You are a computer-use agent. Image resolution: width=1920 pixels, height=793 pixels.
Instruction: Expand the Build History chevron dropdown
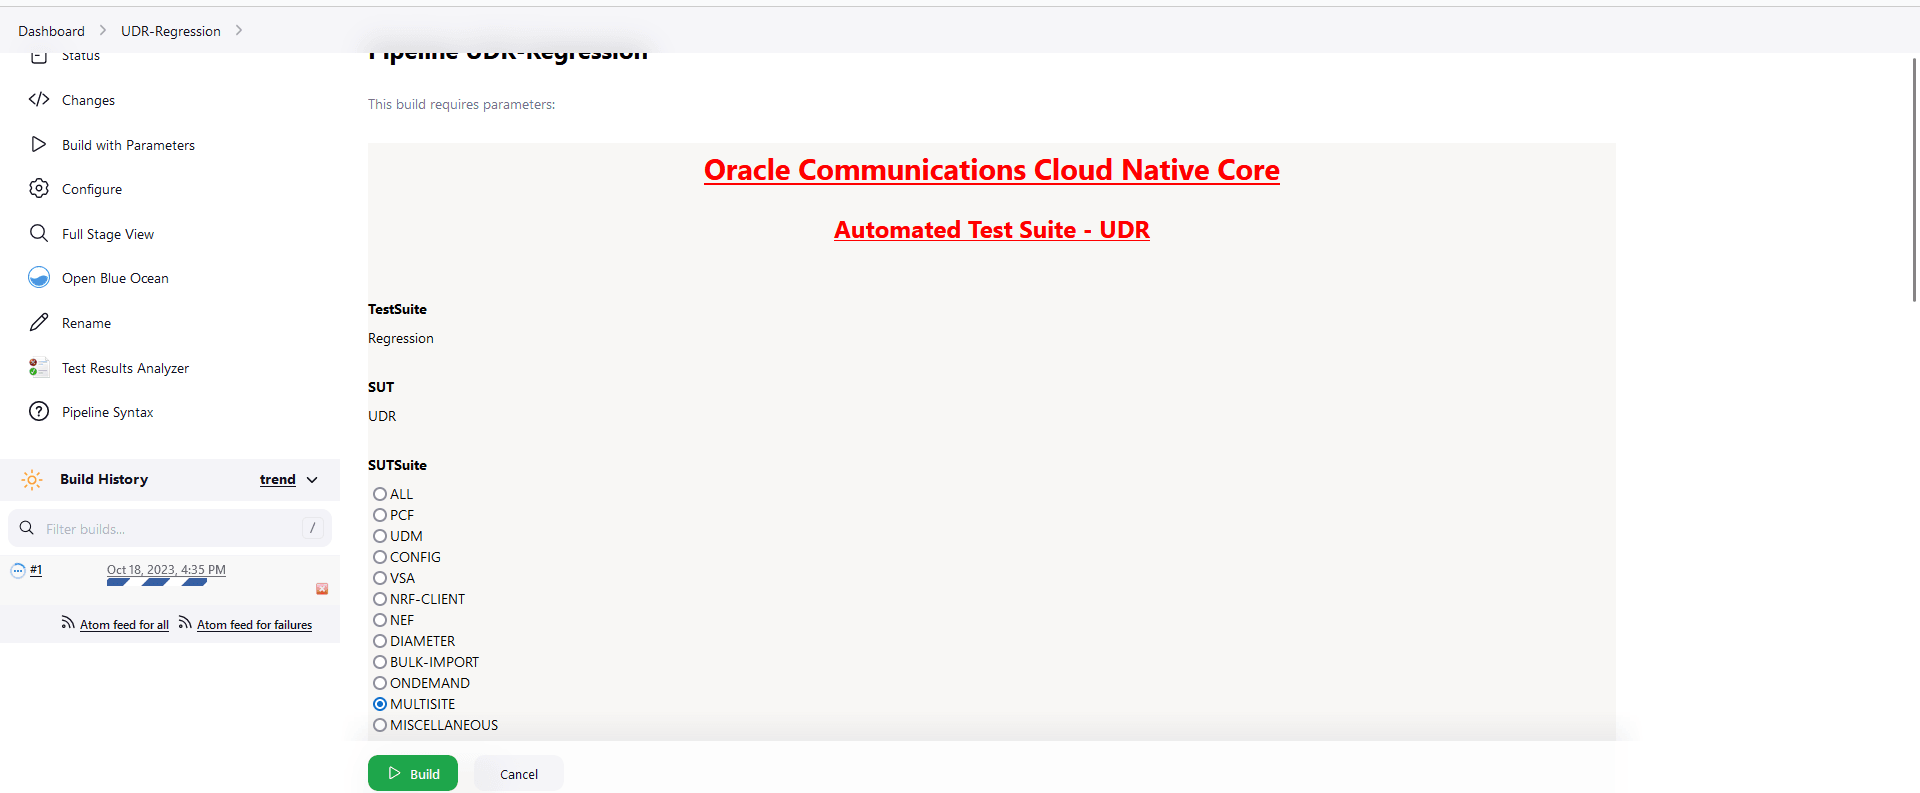(312, 480)
